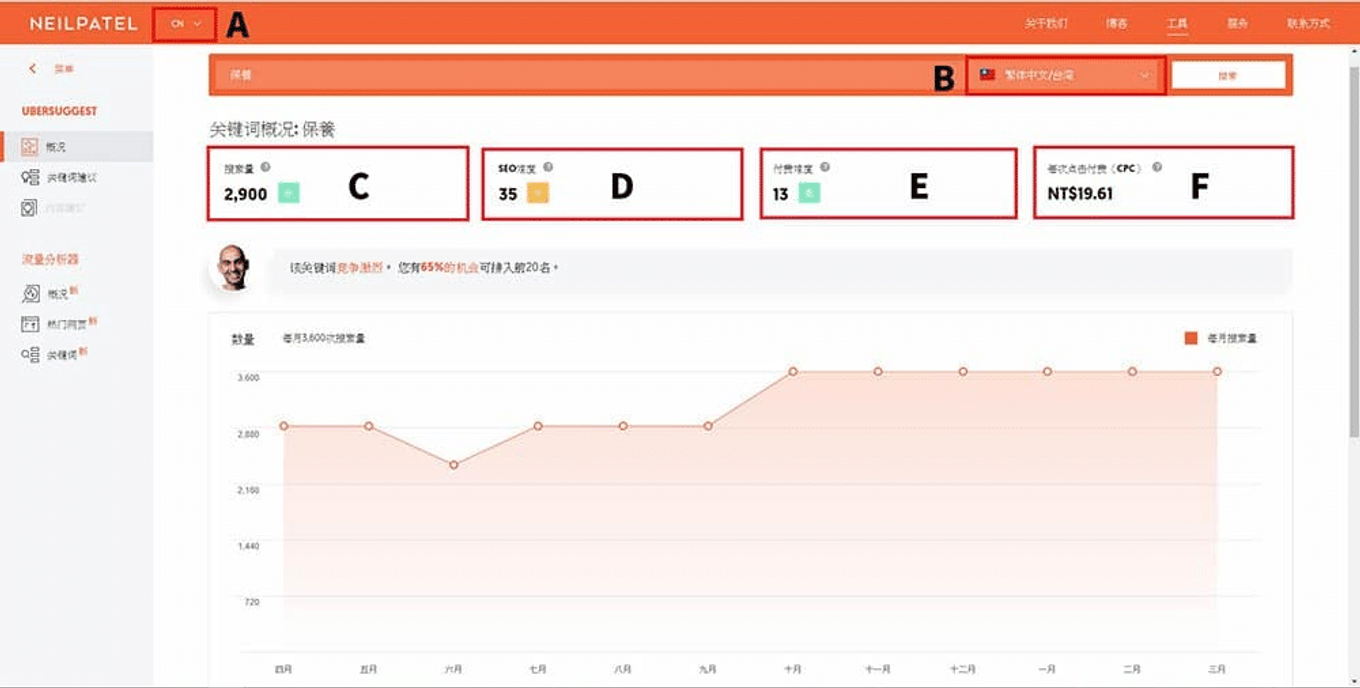Open the CN site language dropdown
This screenshot has width=1360, height=688.
point(185,23)
